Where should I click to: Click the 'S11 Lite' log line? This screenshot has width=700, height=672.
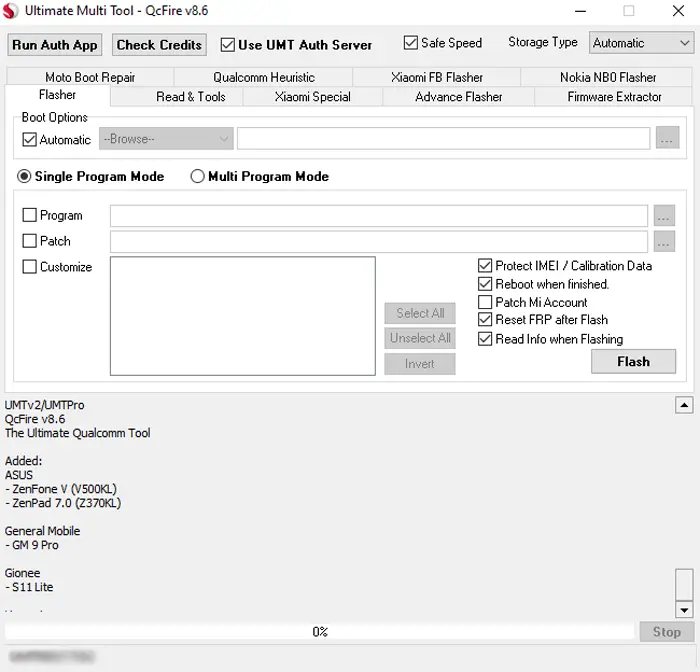pyautogui.click(x=29, y=587)
